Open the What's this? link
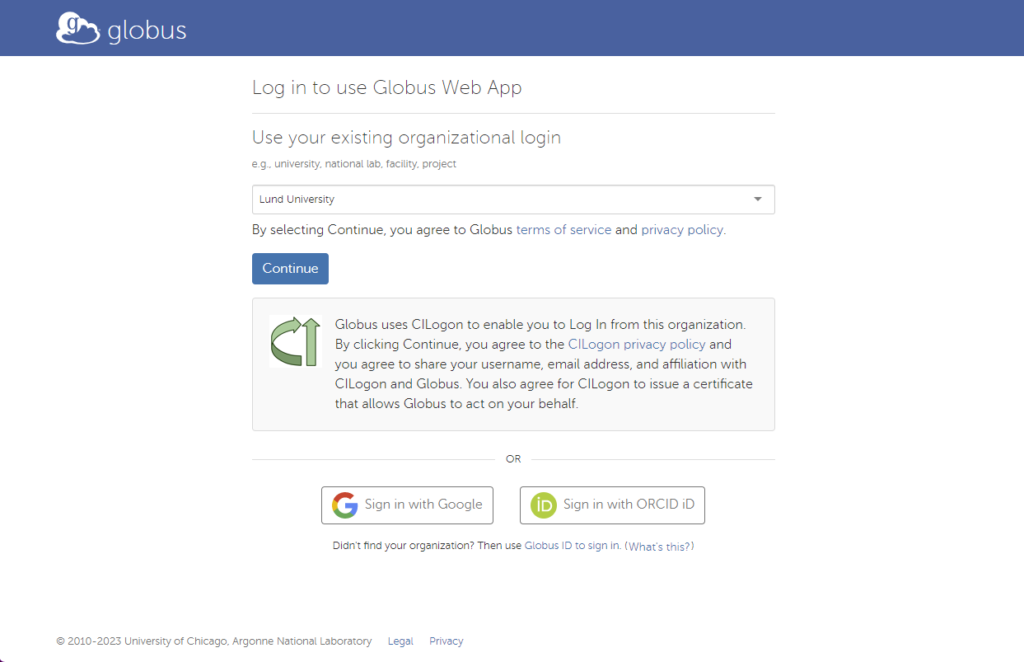Screen dimensions: 1024x662 pos(660,546)
